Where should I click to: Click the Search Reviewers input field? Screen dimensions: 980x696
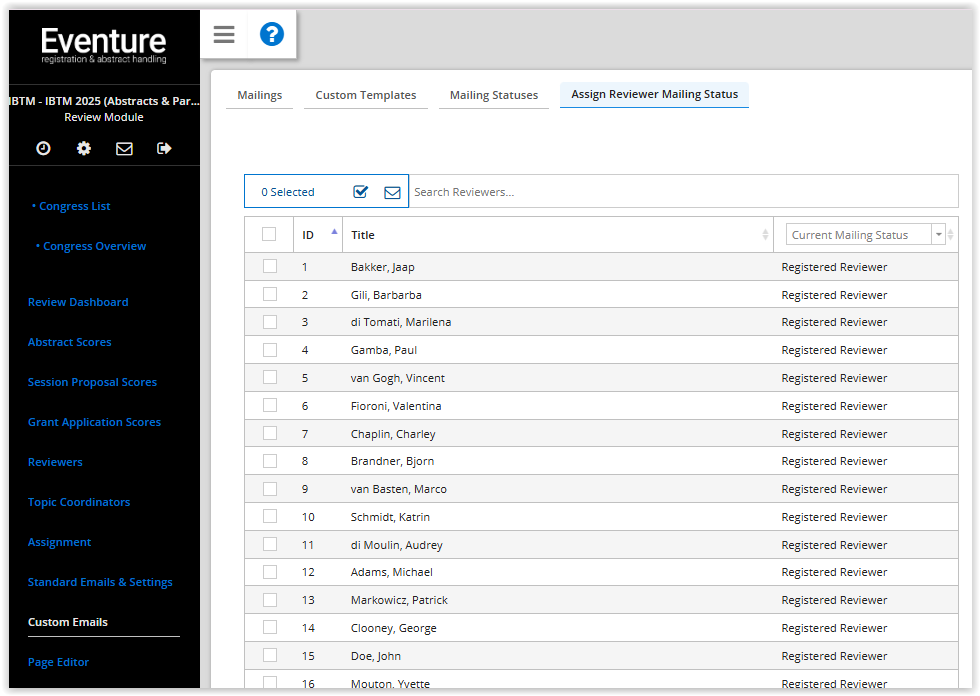680,192
